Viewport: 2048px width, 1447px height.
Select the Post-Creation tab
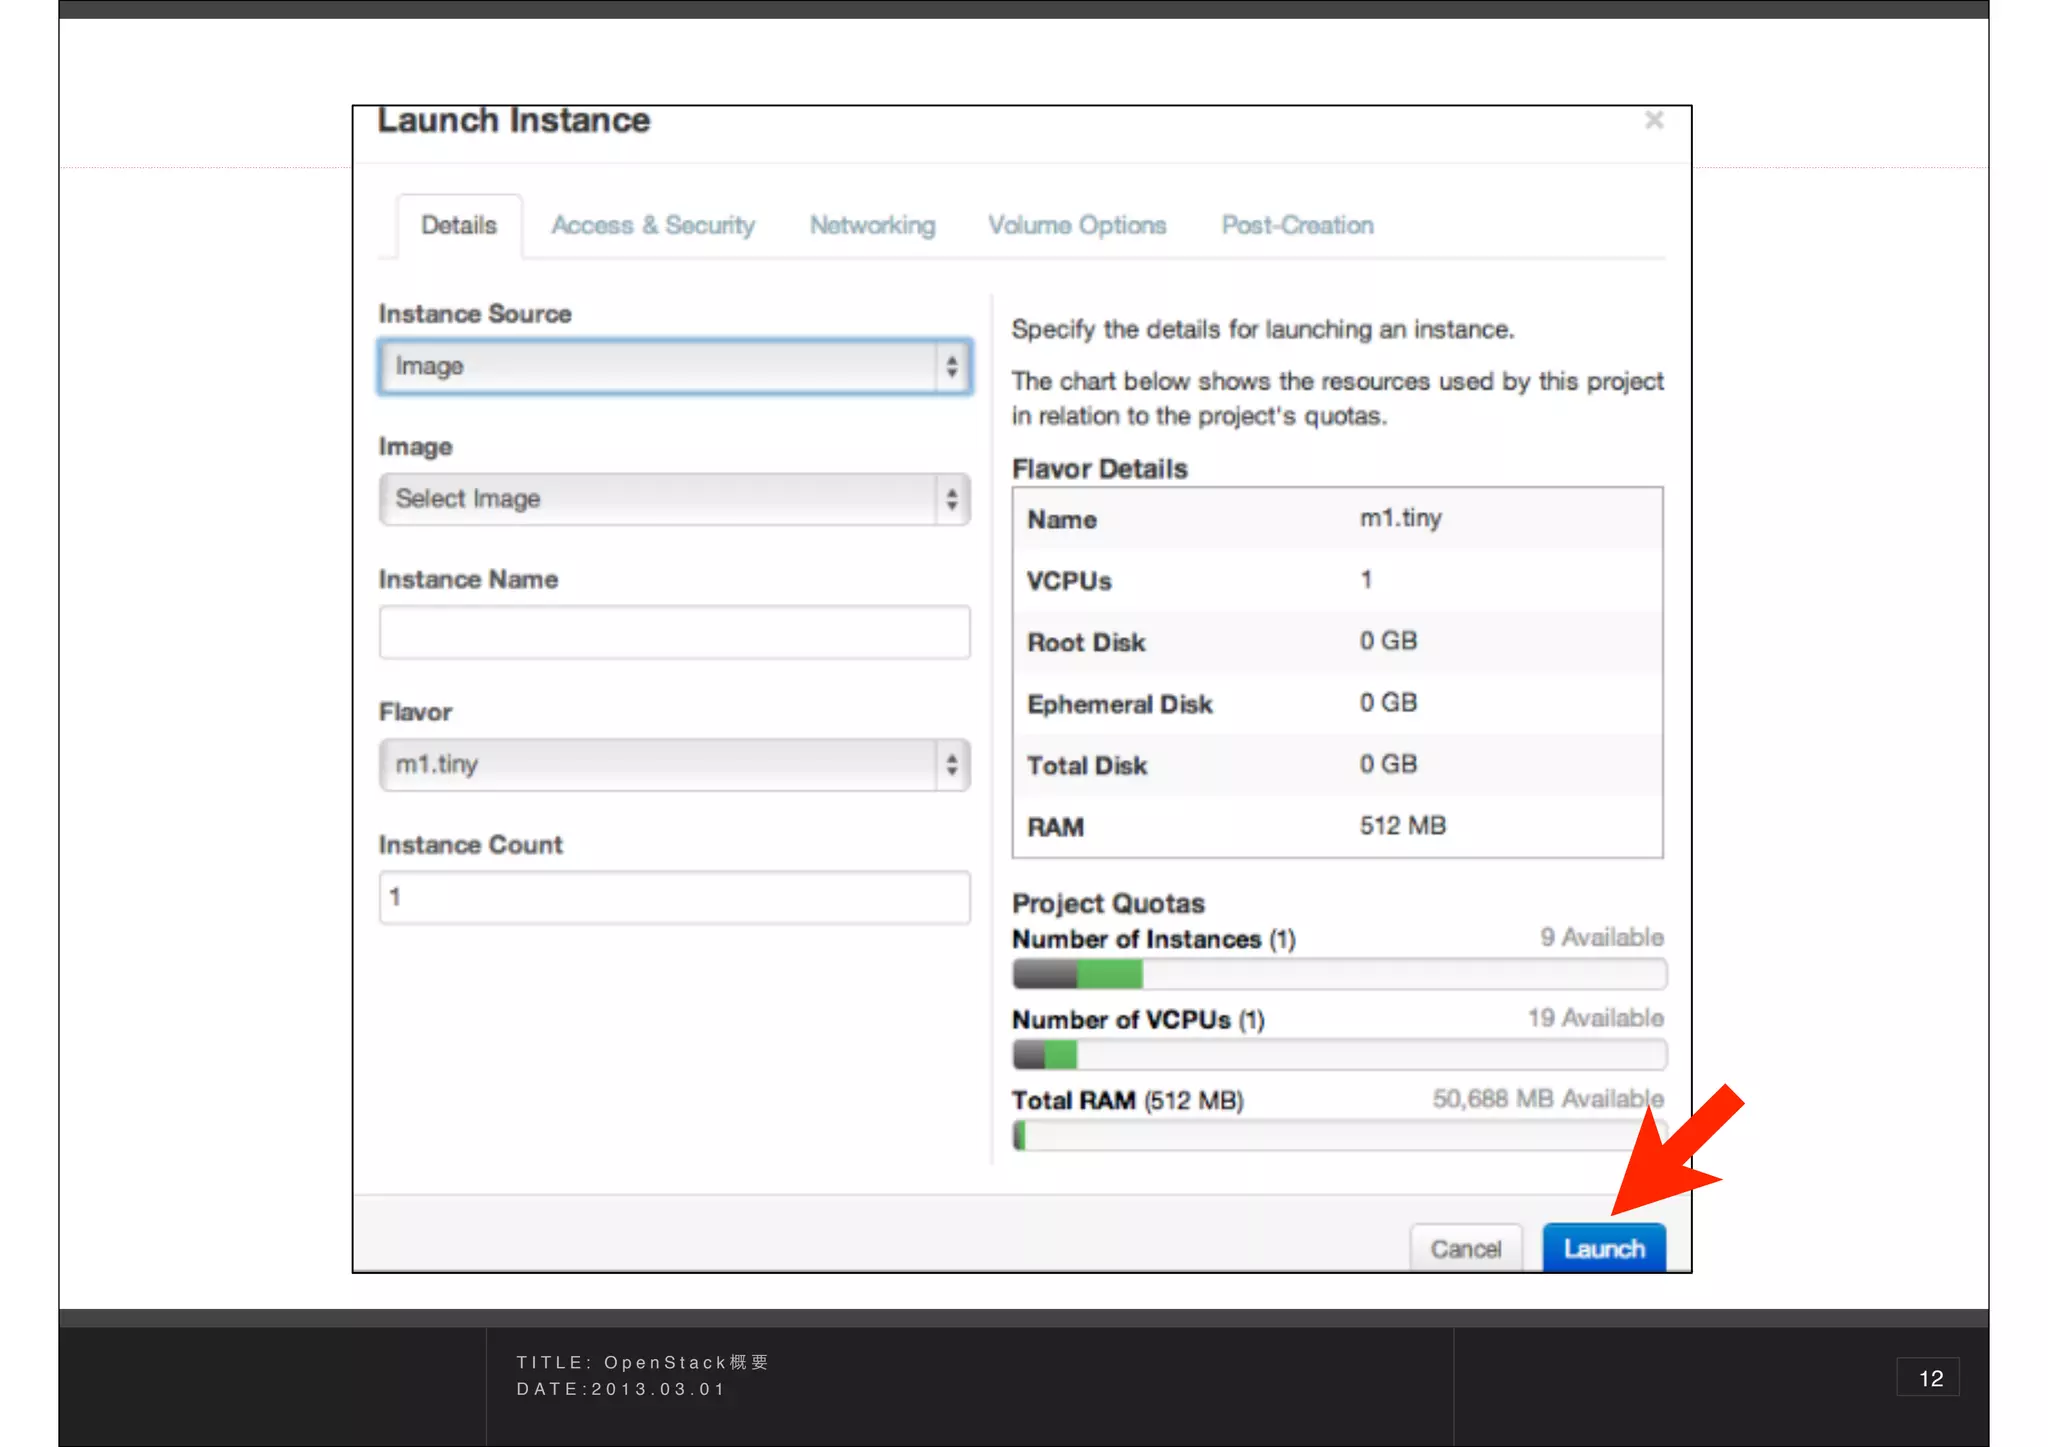pyautogui.click(x=1297, y=226)
